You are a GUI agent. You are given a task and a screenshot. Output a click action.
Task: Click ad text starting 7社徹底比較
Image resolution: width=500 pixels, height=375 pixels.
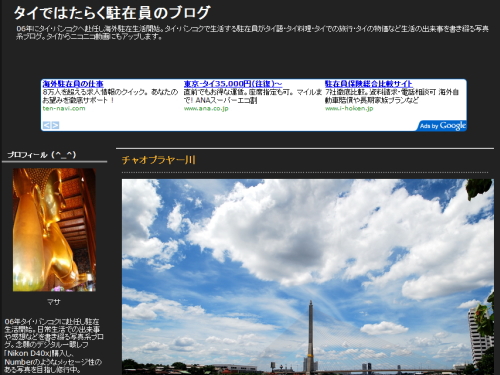click(392, 96)
